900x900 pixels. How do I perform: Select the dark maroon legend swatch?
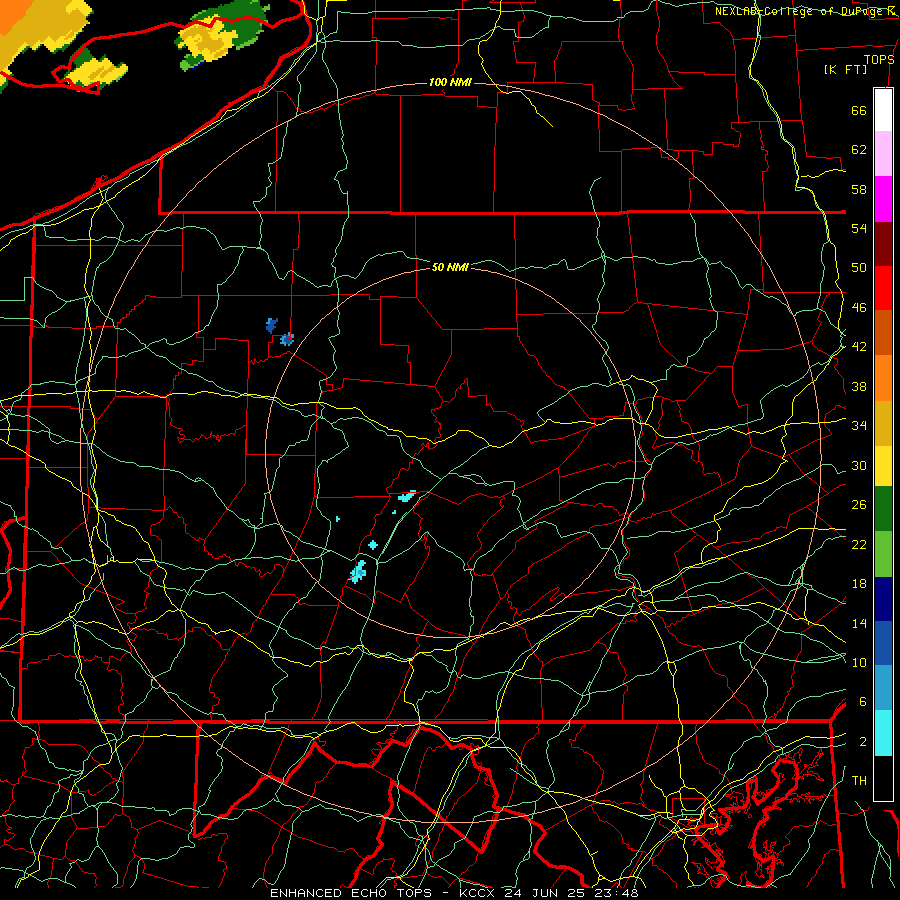click(883, 244)
